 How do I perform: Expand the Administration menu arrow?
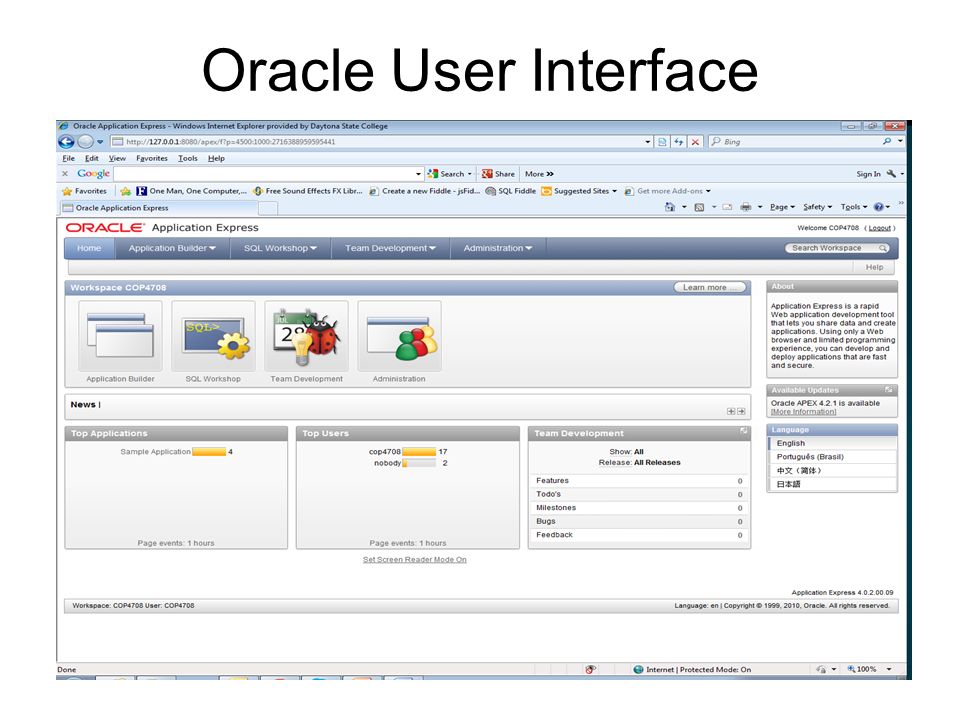[x=528, y=248]
